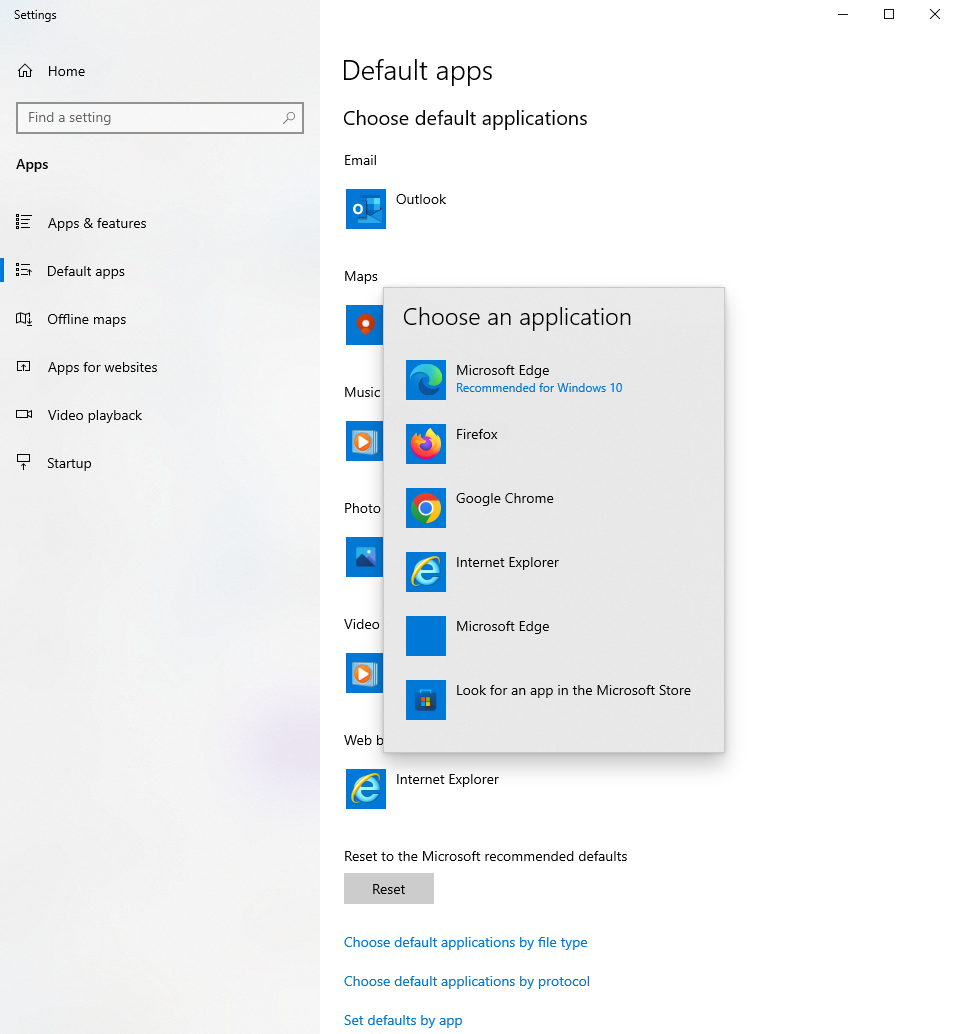Image resolution: width=953 pixels, height=1034 pixels.
Task: Close the Settings window
Action: click(x=935, y=14)
